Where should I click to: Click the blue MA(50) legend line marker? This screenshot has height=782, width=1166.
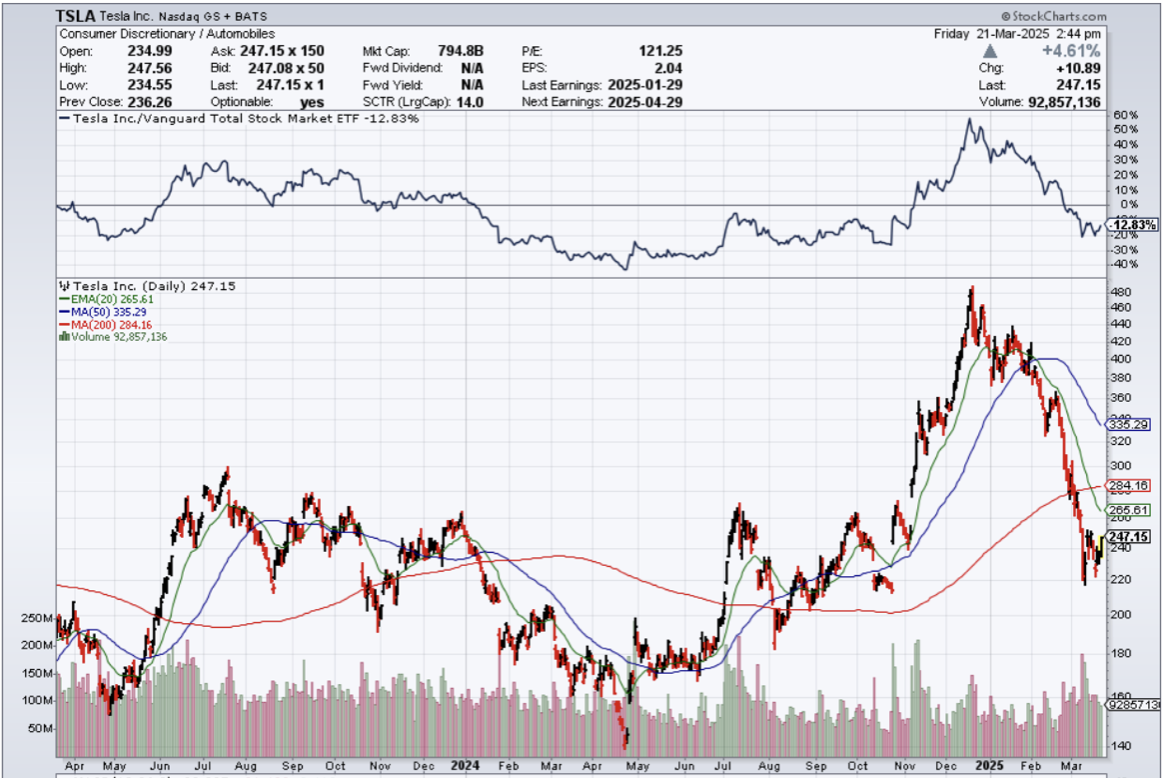tap(63, 312)
